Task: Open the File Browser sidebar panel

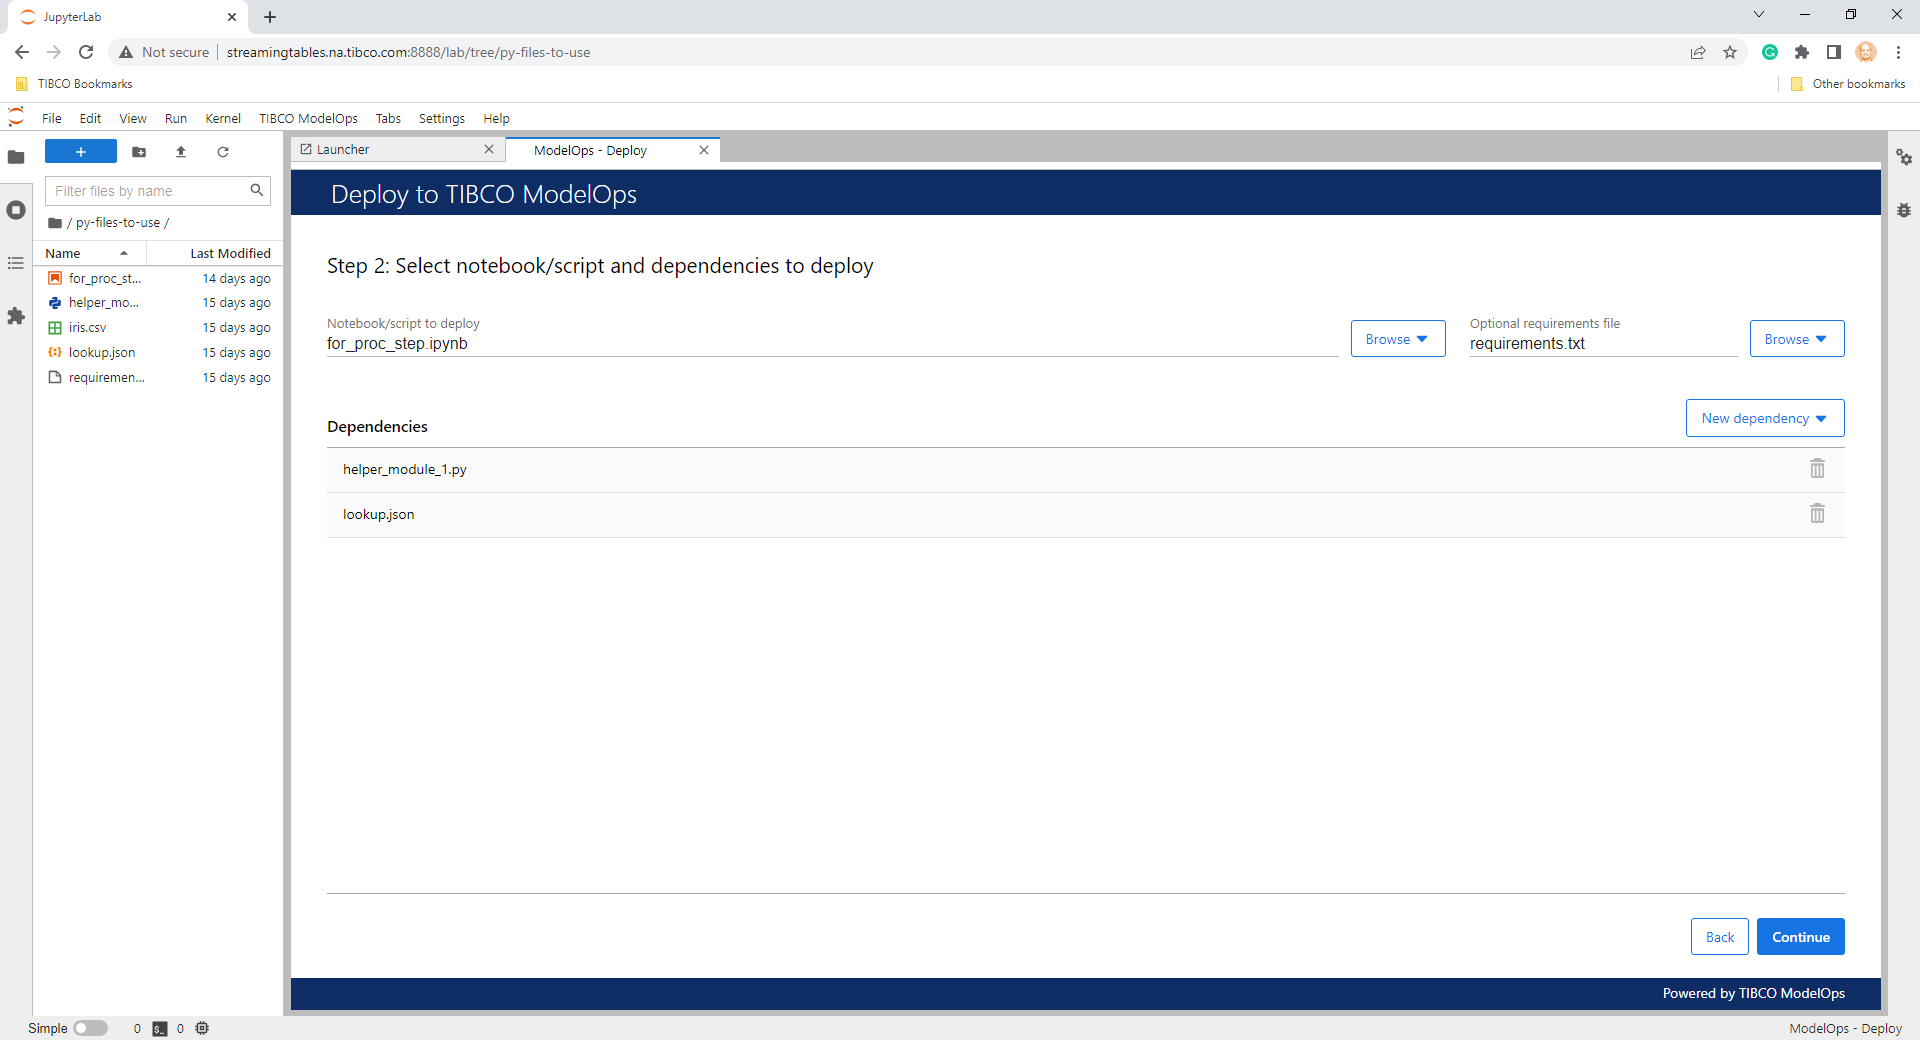Action: (16, 157)
